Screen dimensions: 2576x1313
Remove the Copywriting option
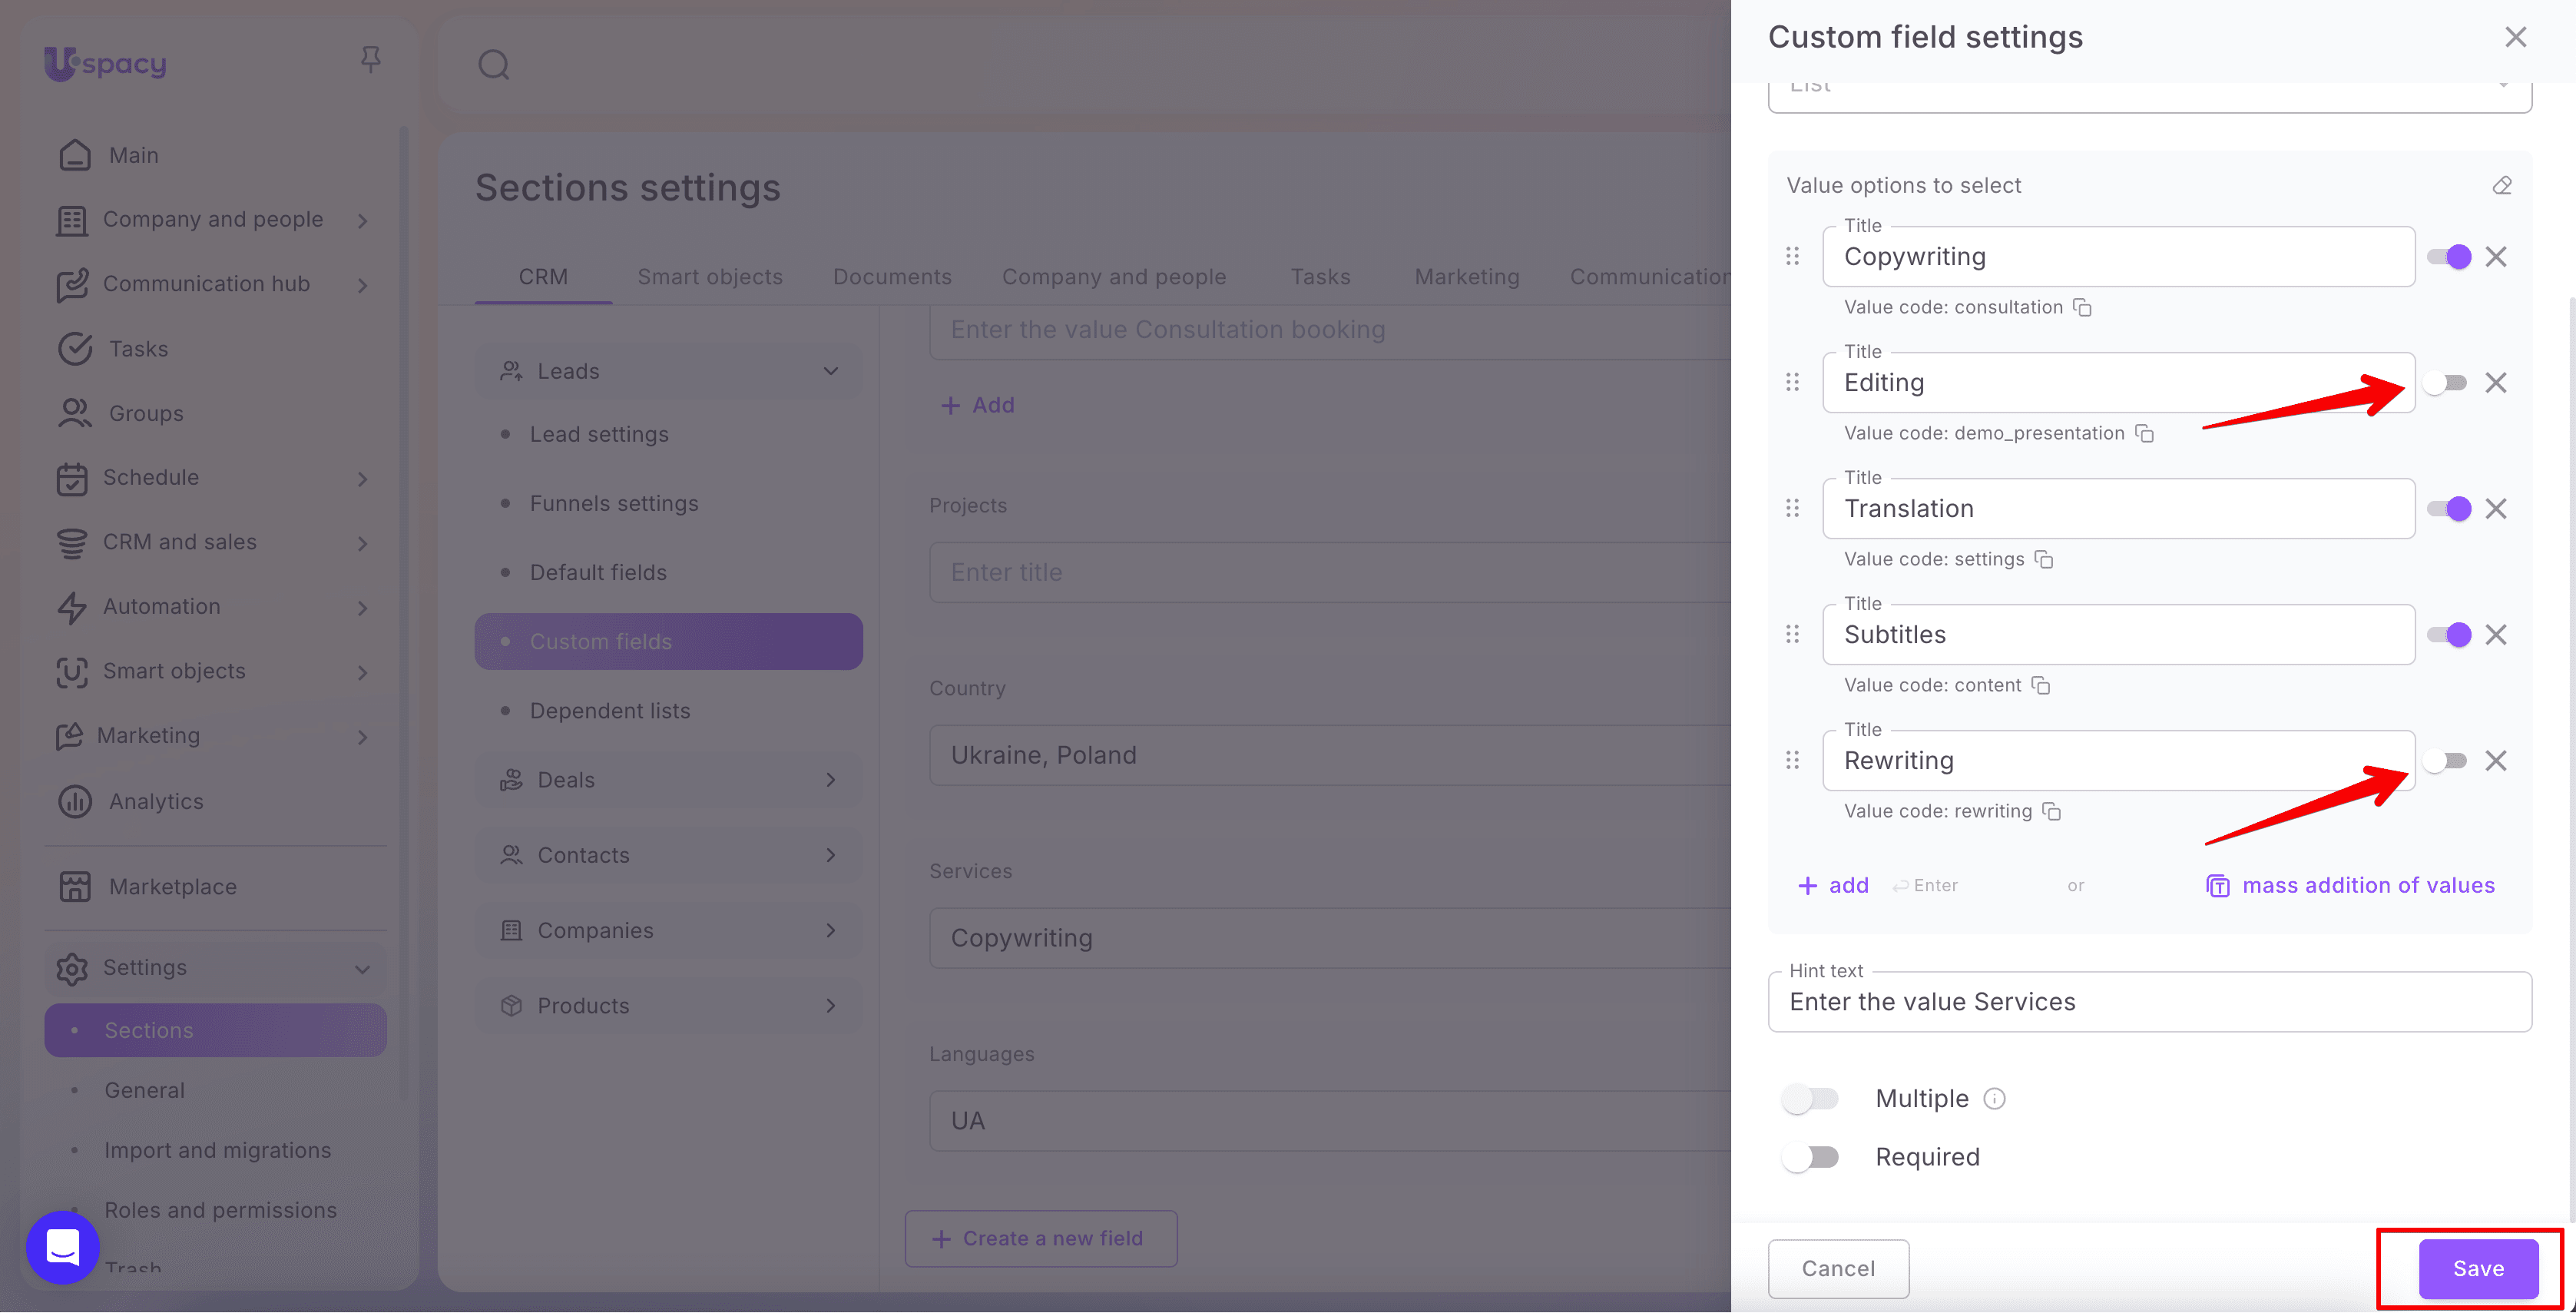(2496, 257)
